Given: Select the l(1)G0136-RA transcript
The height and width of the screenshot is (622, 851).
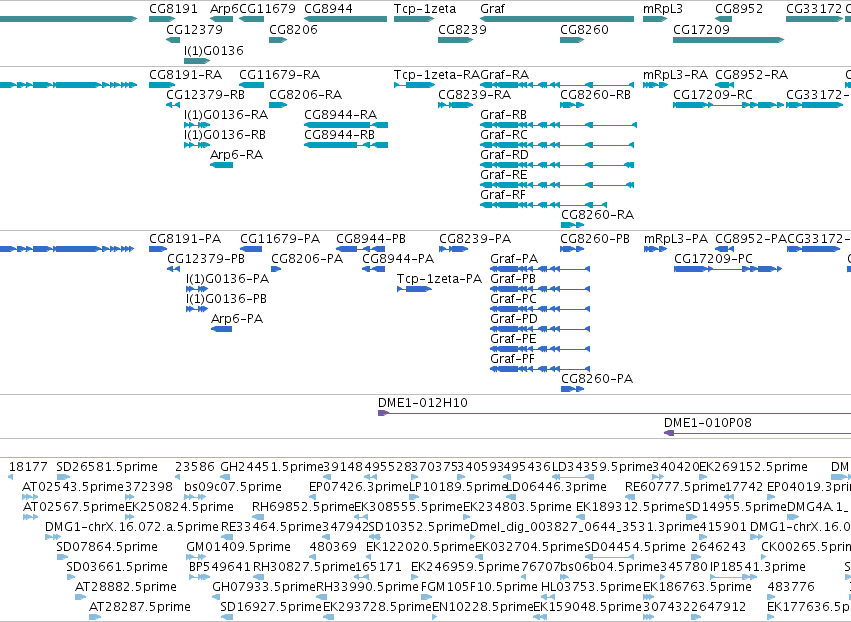Looking at the screenshot, I should [226, 115].
